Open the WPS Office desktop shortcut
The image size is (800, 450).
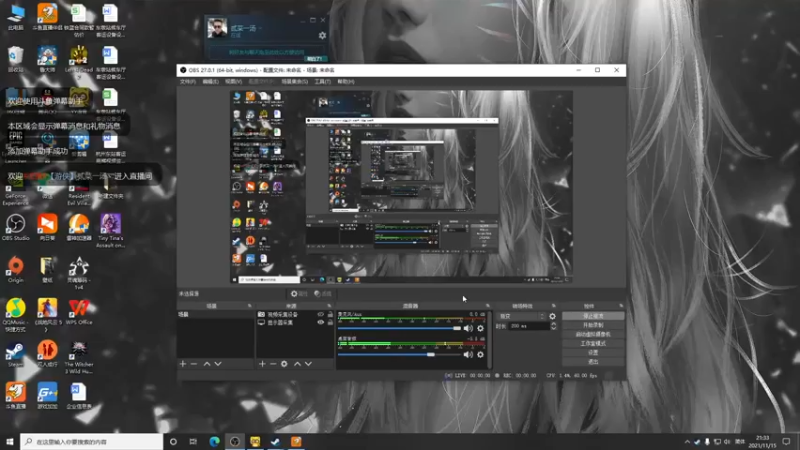[x=79, y=312]
